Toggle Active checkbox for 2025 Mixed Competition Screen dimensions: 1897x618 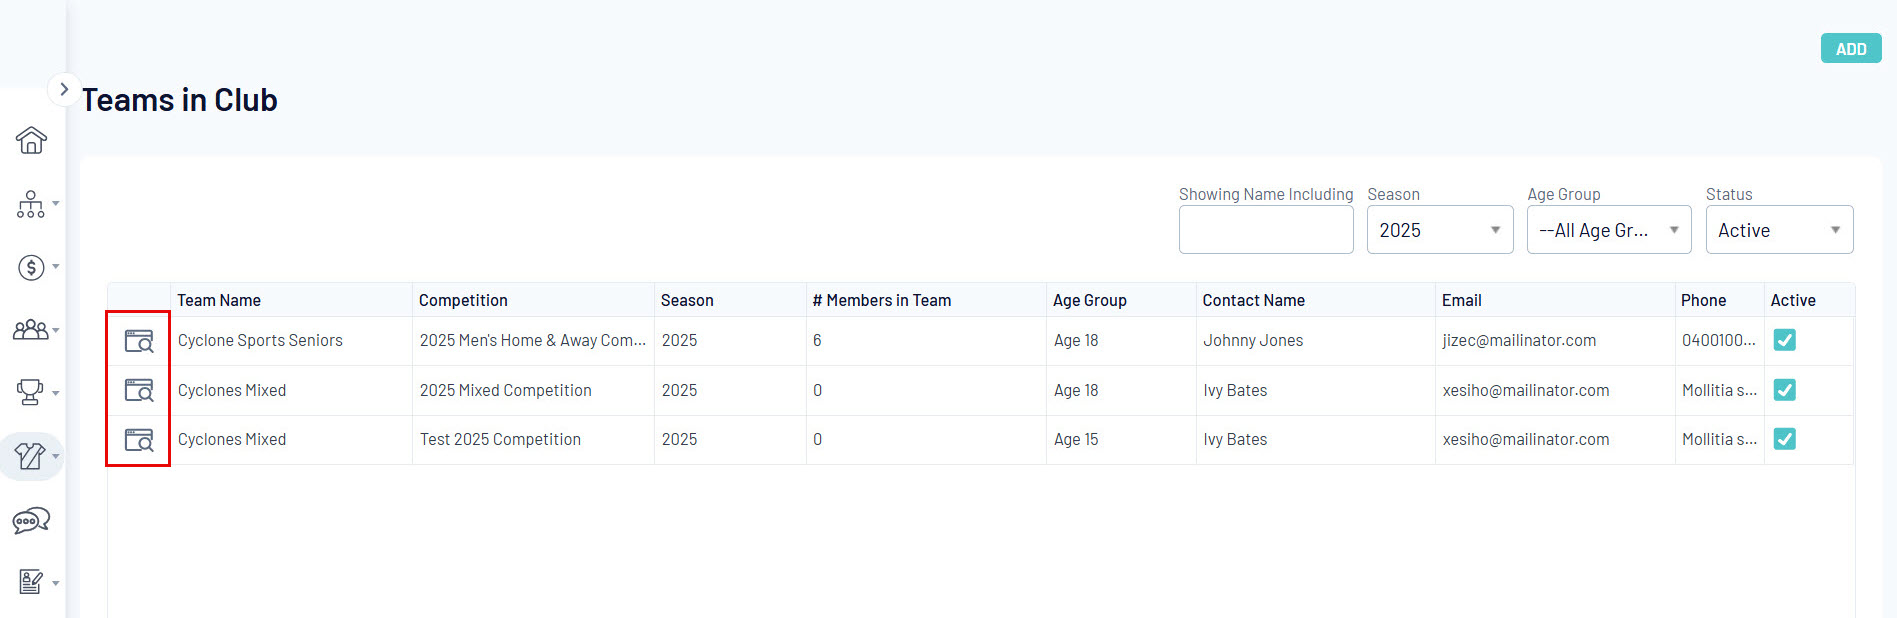[x=1784, y=390]
